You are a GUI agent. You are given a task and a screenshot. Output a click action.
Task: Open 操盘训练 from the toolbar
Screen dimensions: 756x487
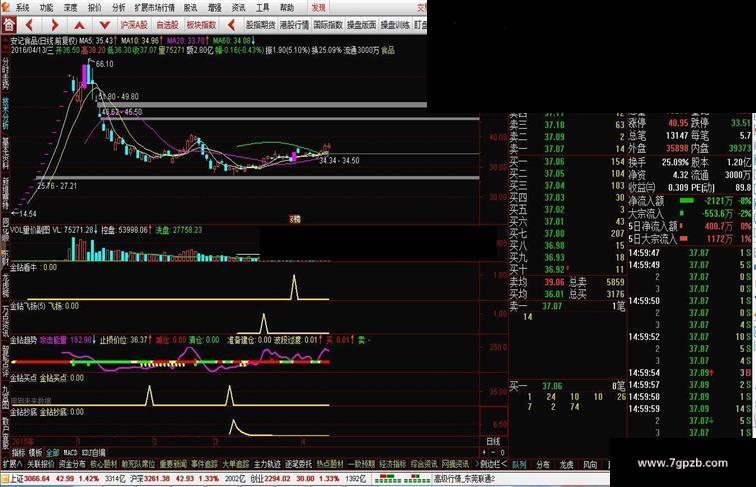tap(395, 25)
